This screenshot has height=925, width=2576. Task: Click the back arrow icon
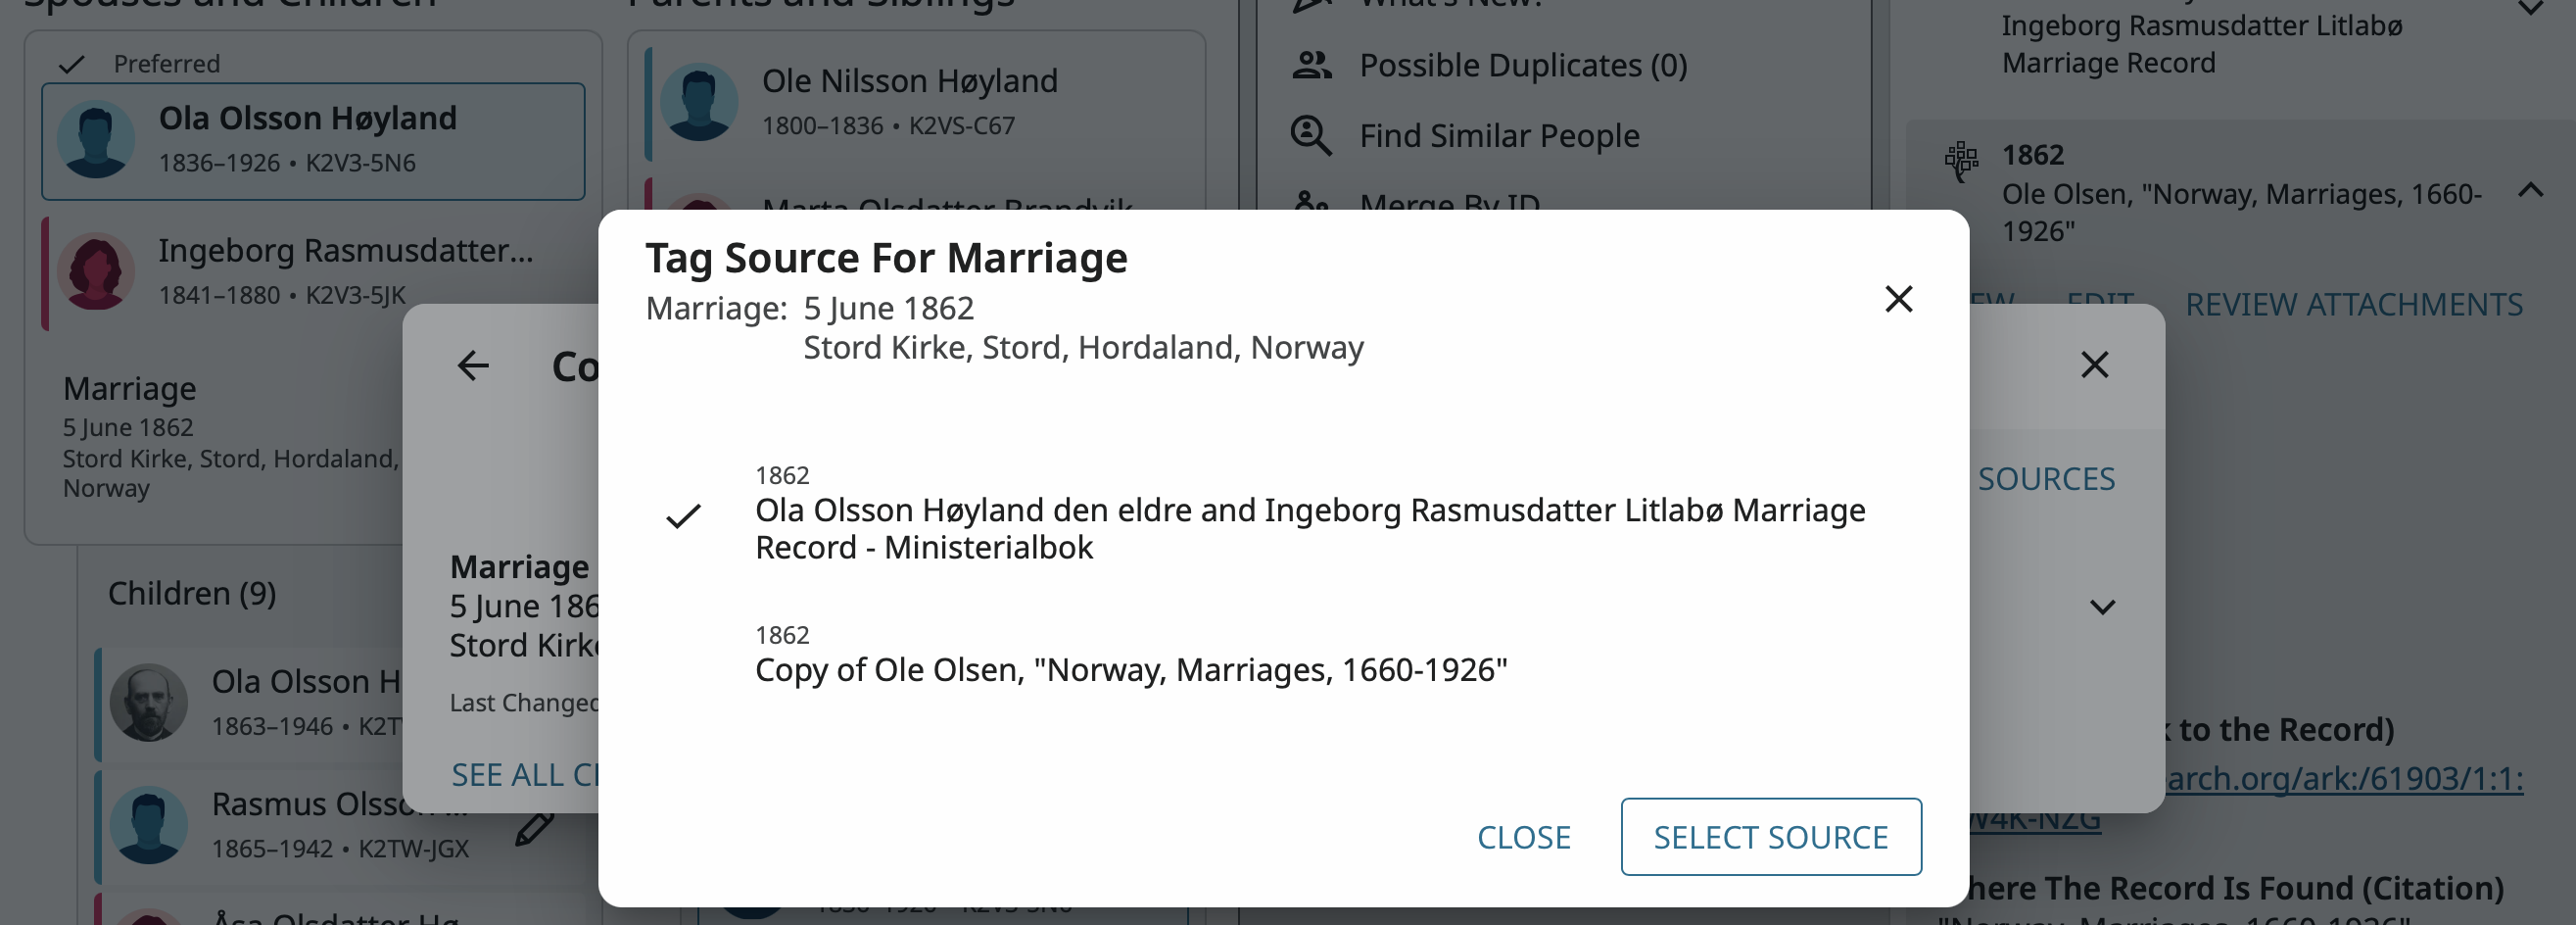(474, 366)
